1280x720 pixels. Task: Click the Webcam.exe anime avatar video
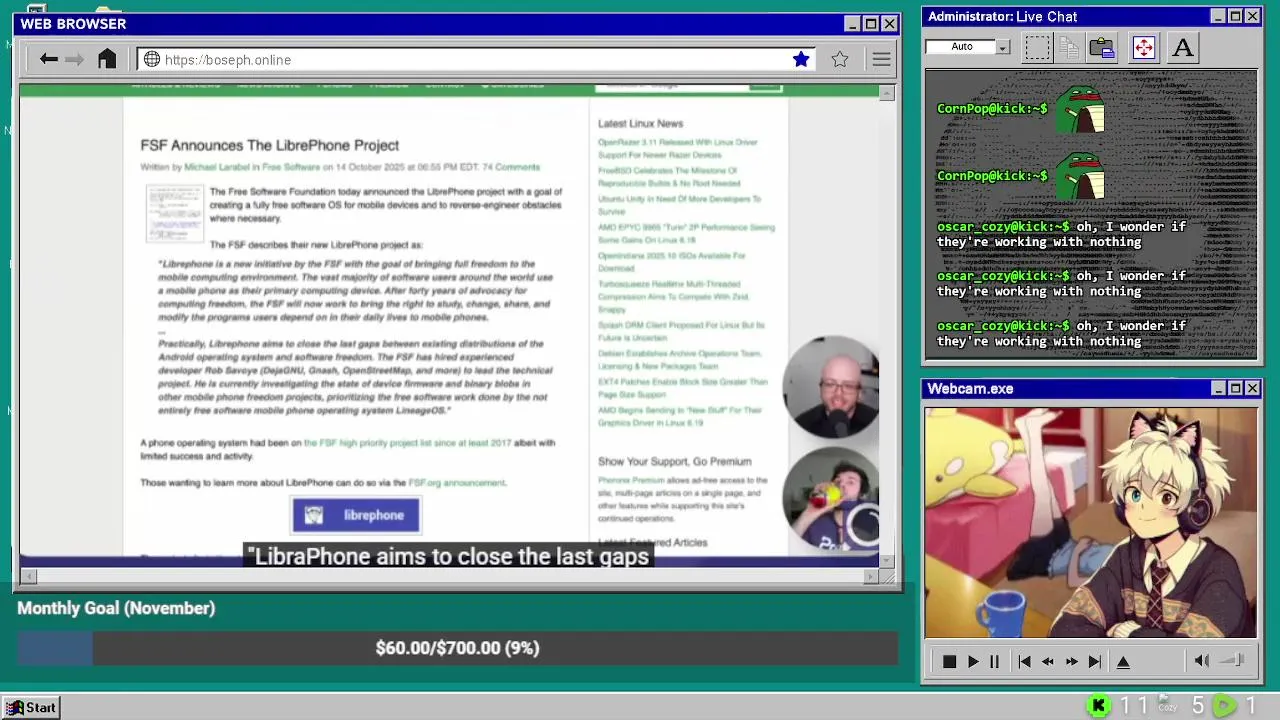point(1091,523)
